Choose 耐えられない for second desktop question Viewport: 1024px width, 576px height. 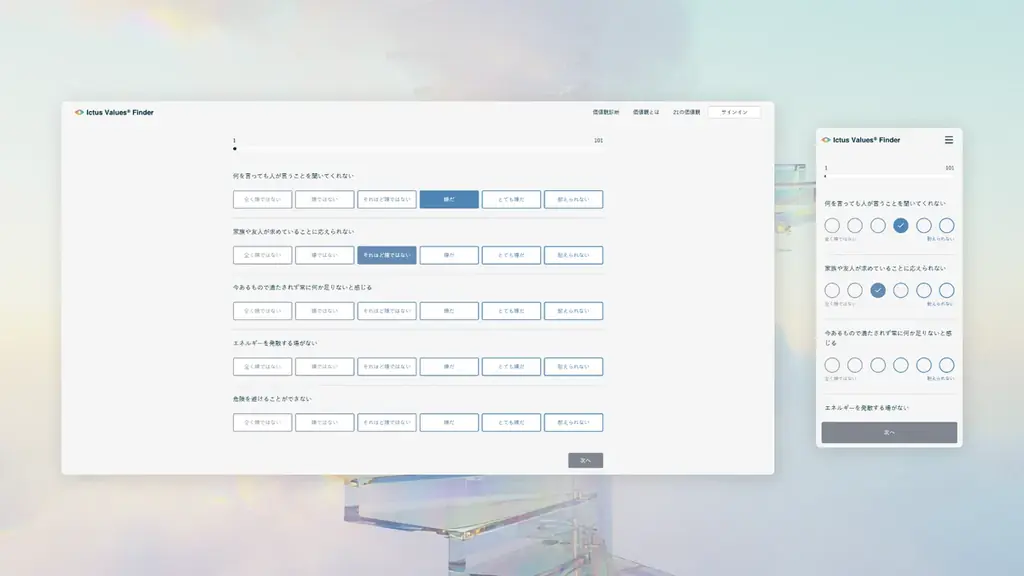pos(573,255)
